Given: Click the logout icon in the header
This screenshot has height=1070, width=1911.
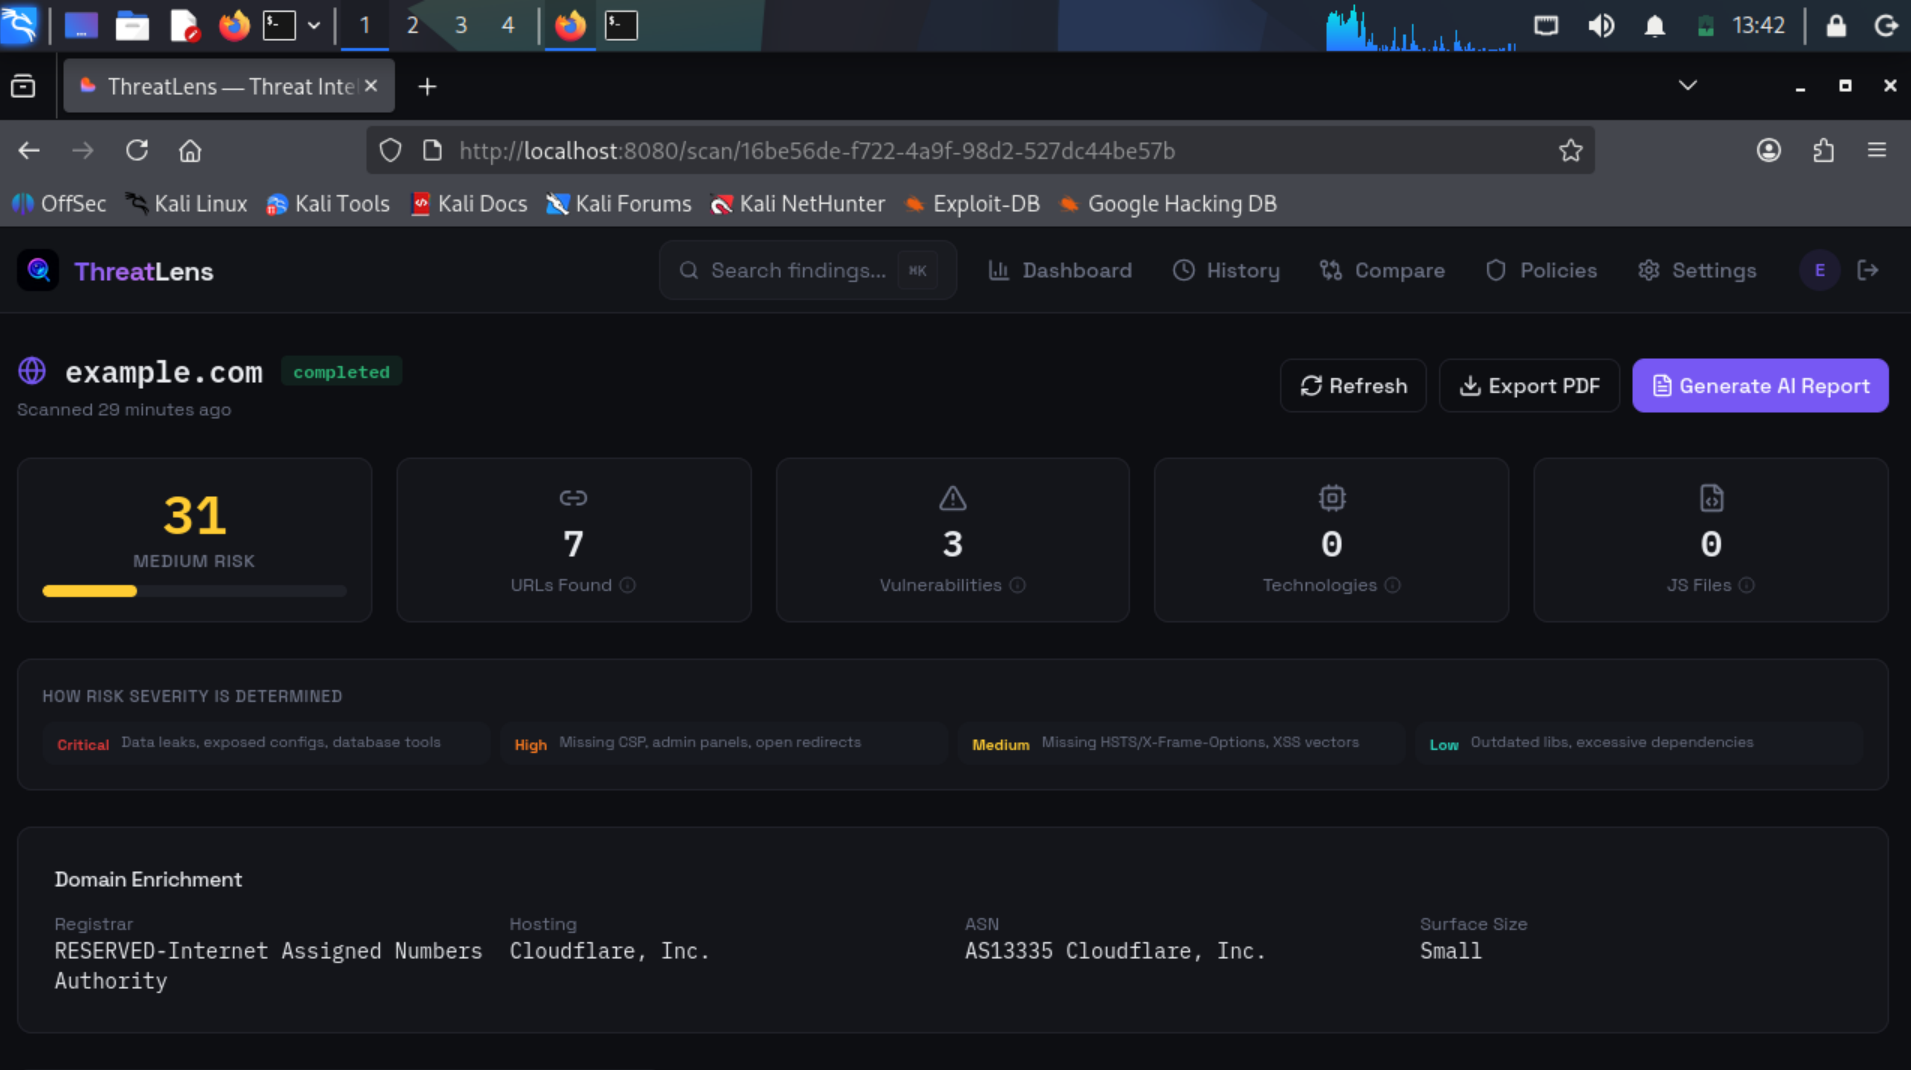Looking at the screenshot, I should (x=1867, y=270).
